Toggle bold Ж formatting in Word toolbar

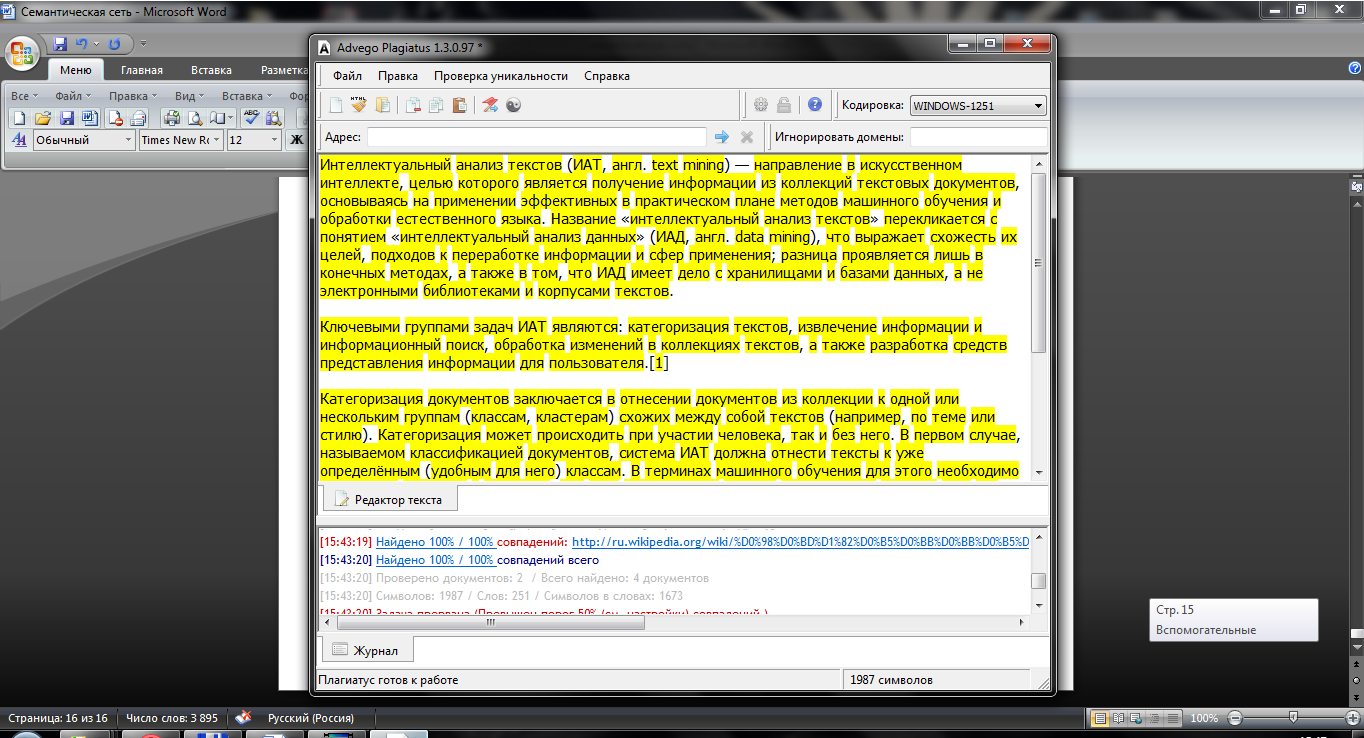(296, 140)
